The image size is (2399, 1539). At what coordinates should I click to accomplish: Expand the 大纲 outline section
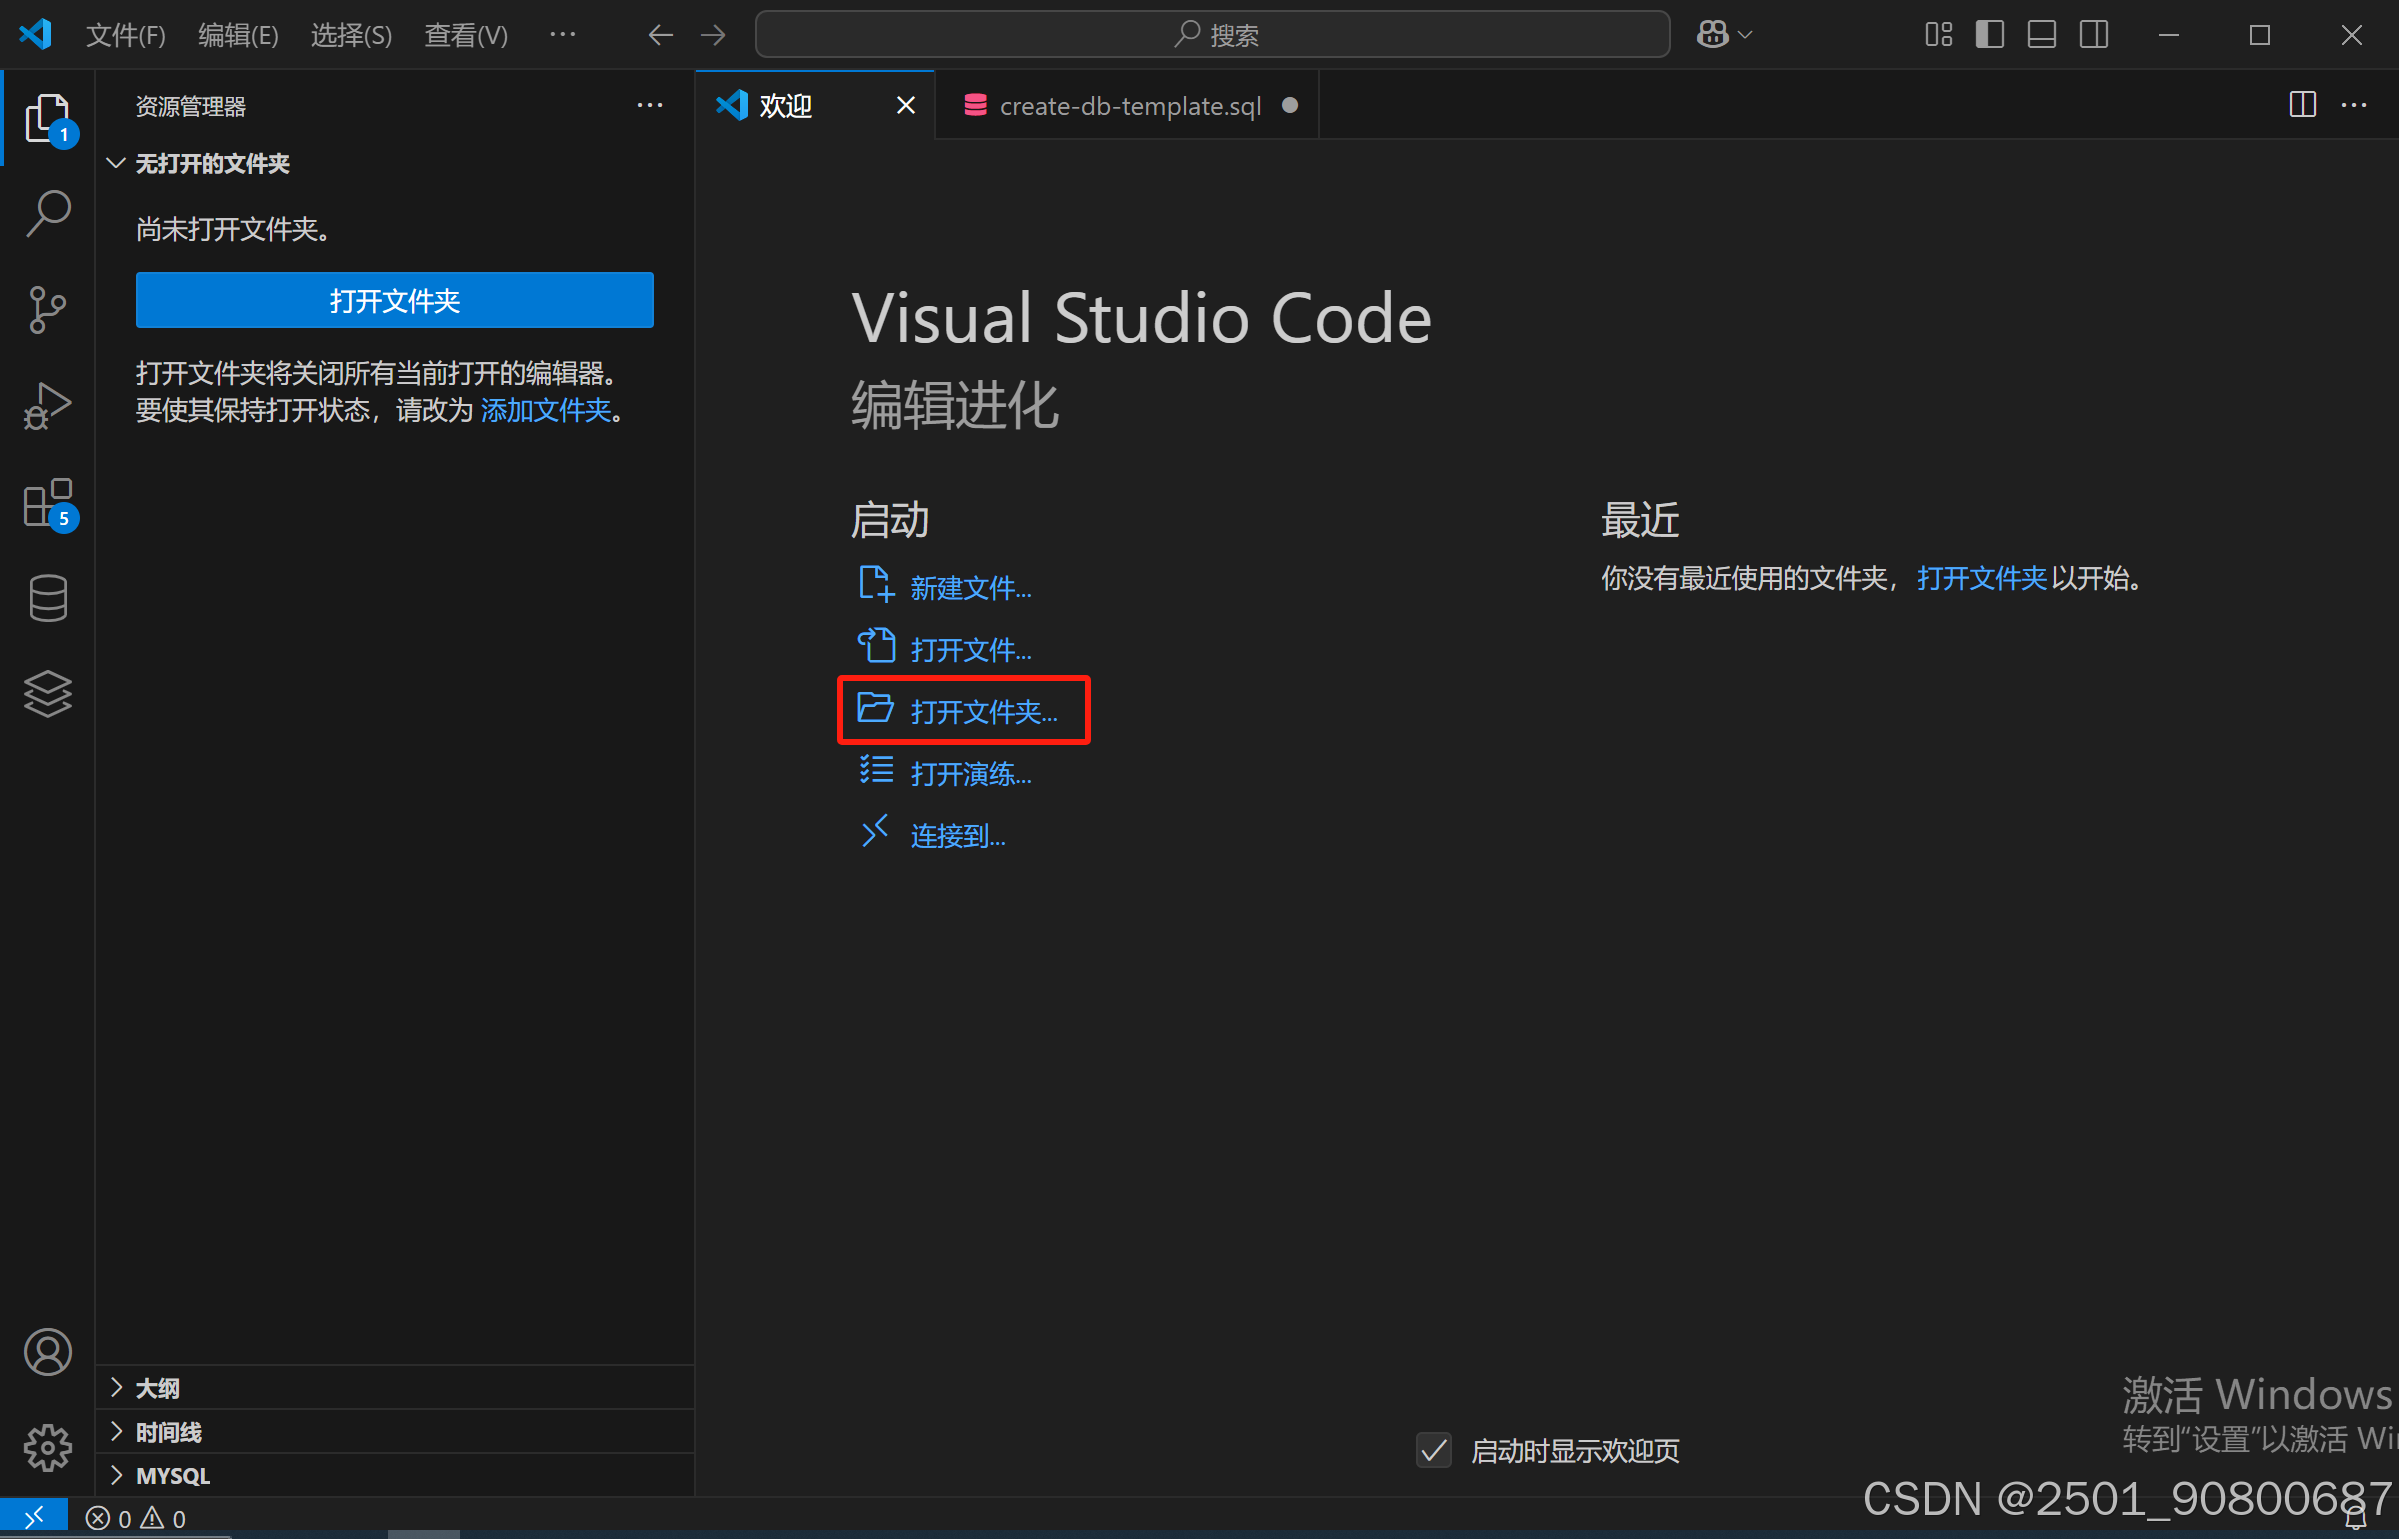click(157, 1388)
